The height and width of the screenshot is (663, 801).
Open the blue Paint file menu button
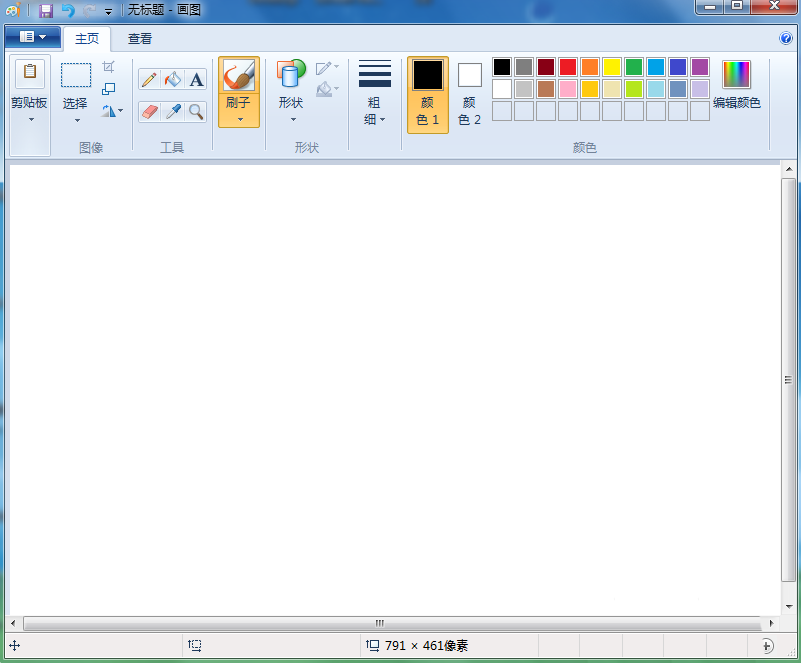click(x=32, y=38)
